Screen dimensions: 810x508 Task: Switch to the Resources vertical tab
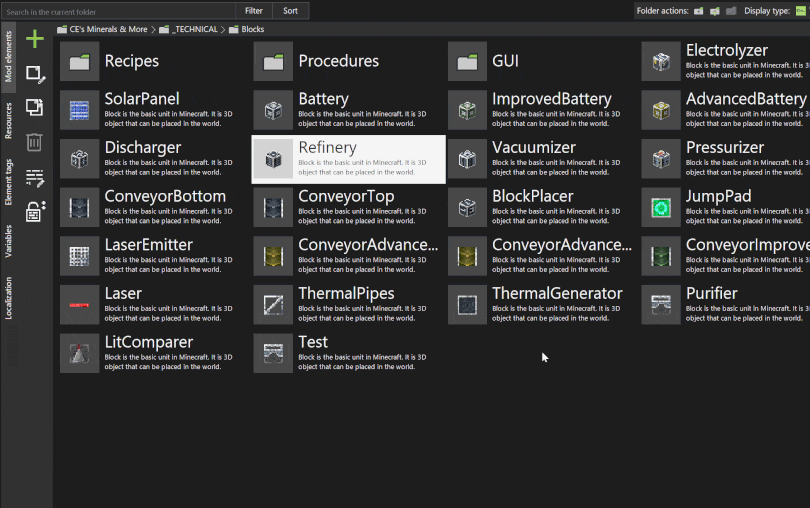(x=8, y=120)
